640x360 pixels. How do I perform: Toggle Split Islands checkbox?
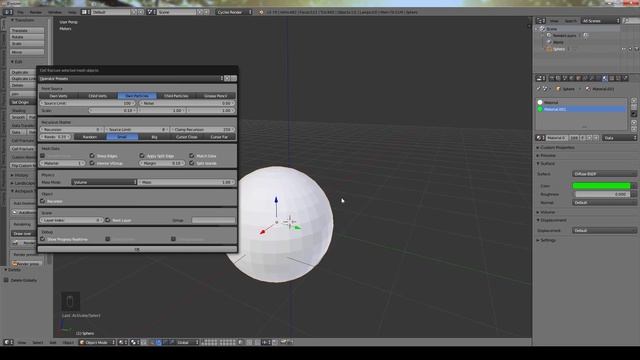(x=192, y=163)
